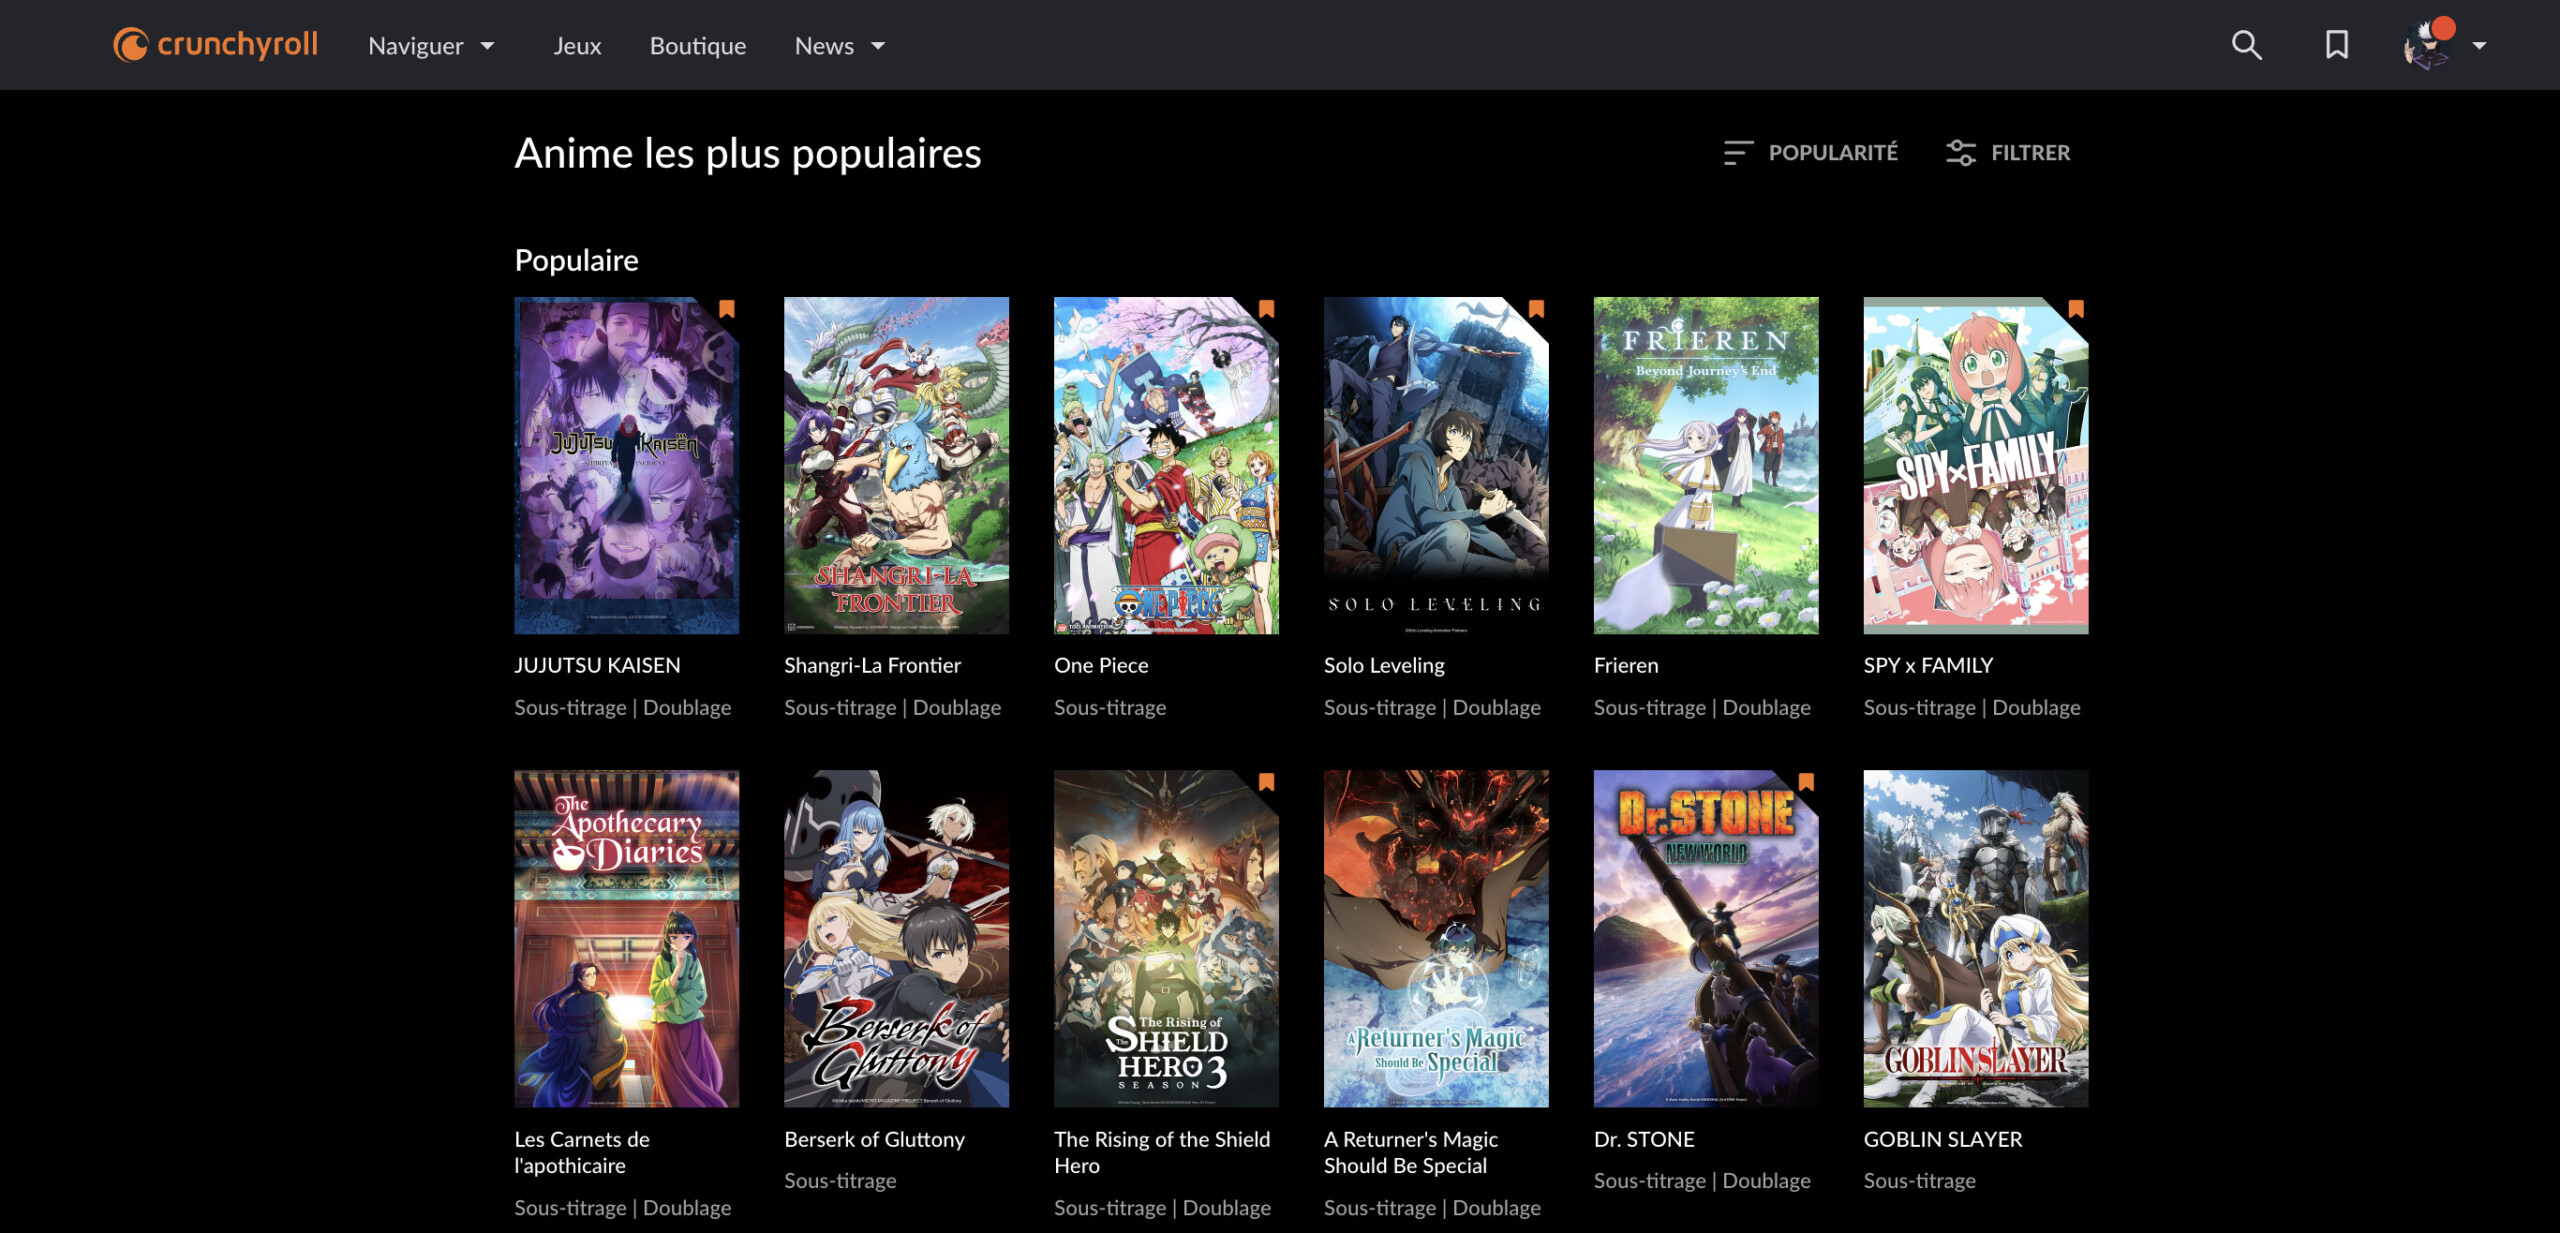Open the Boutique menu item
The height and width of the screenshot is (1233, 2560).
[x=698, y=46]
